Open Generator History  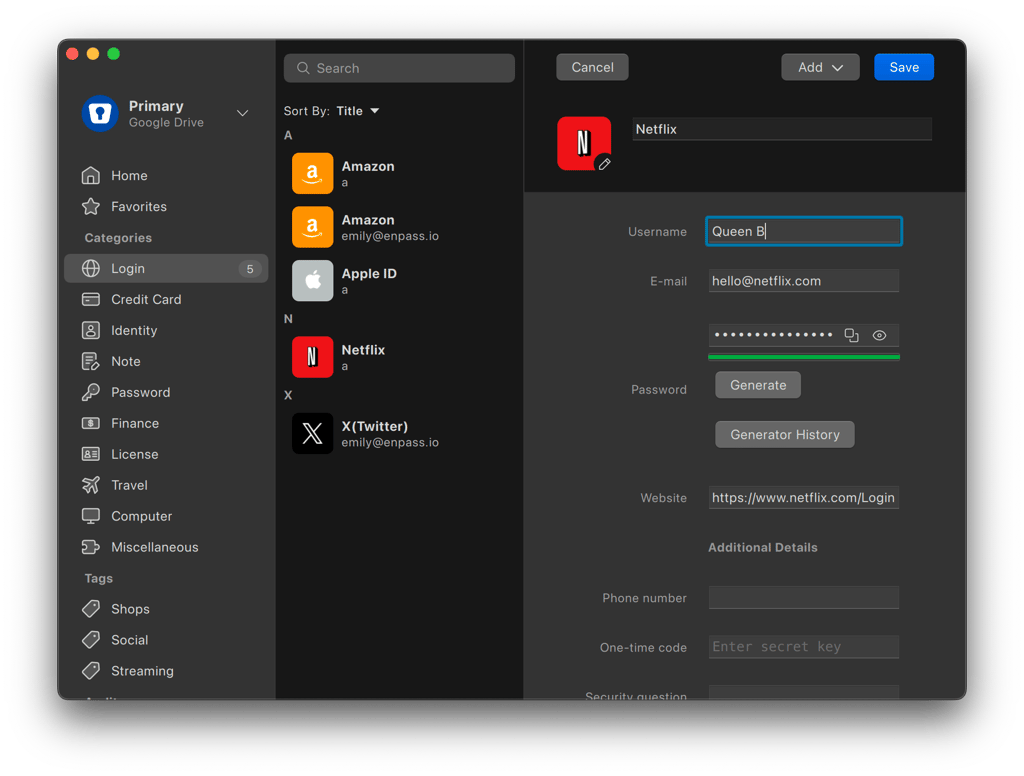tap(785, 434)
